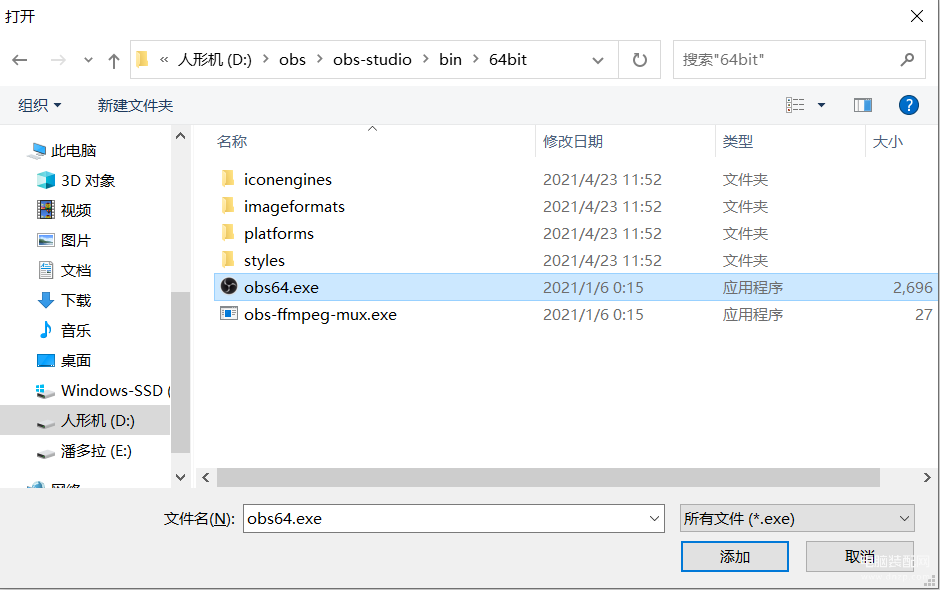940x590 pixels.
Task: Select 人形机 (D:) drive in sidebar
Action: pyautogui.click(x=98, y=420)
